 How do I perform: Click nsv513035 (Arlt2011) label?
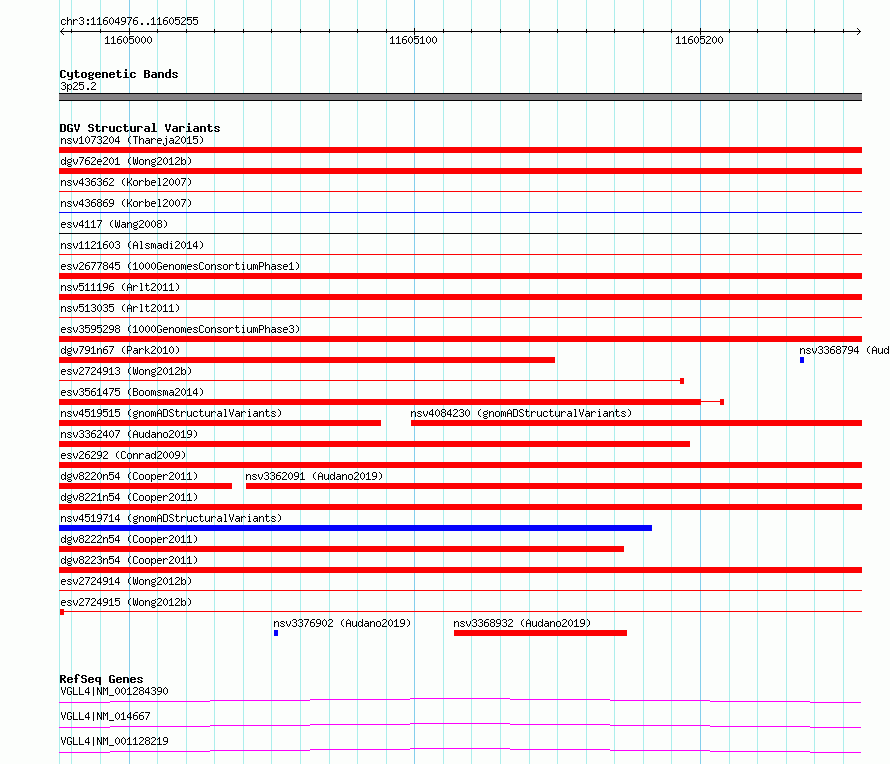pyautogui.click(x=120, y=308)
